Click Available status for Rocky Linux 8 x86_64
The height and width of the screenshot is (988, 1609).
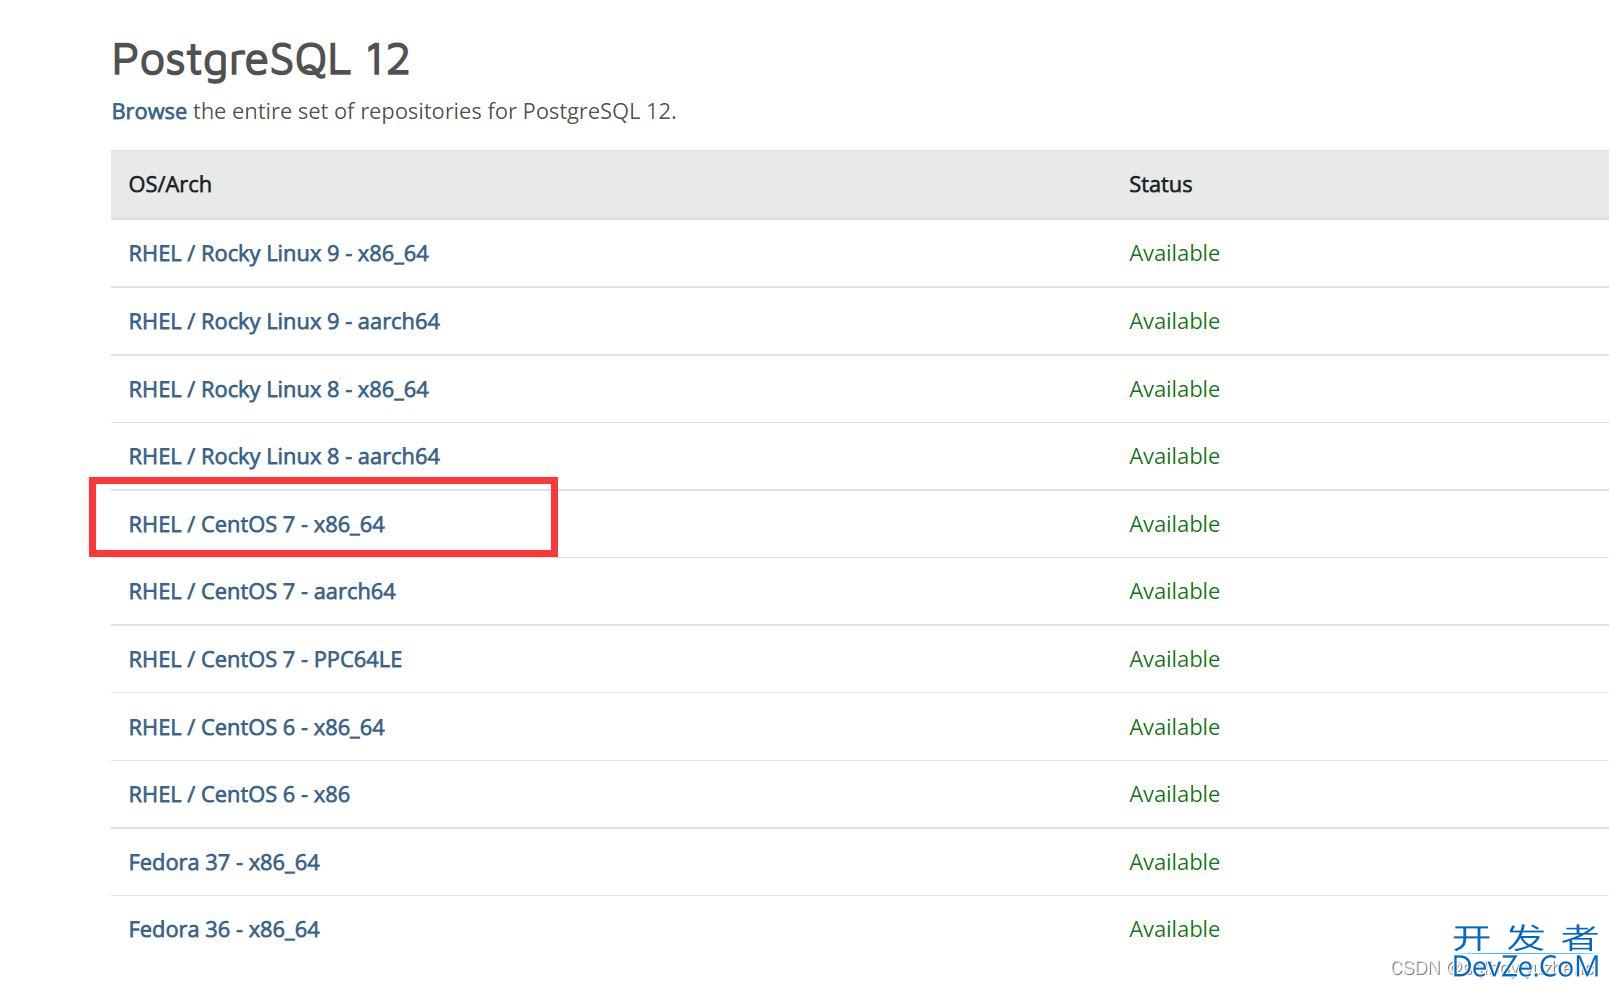tap(1174, 389)
